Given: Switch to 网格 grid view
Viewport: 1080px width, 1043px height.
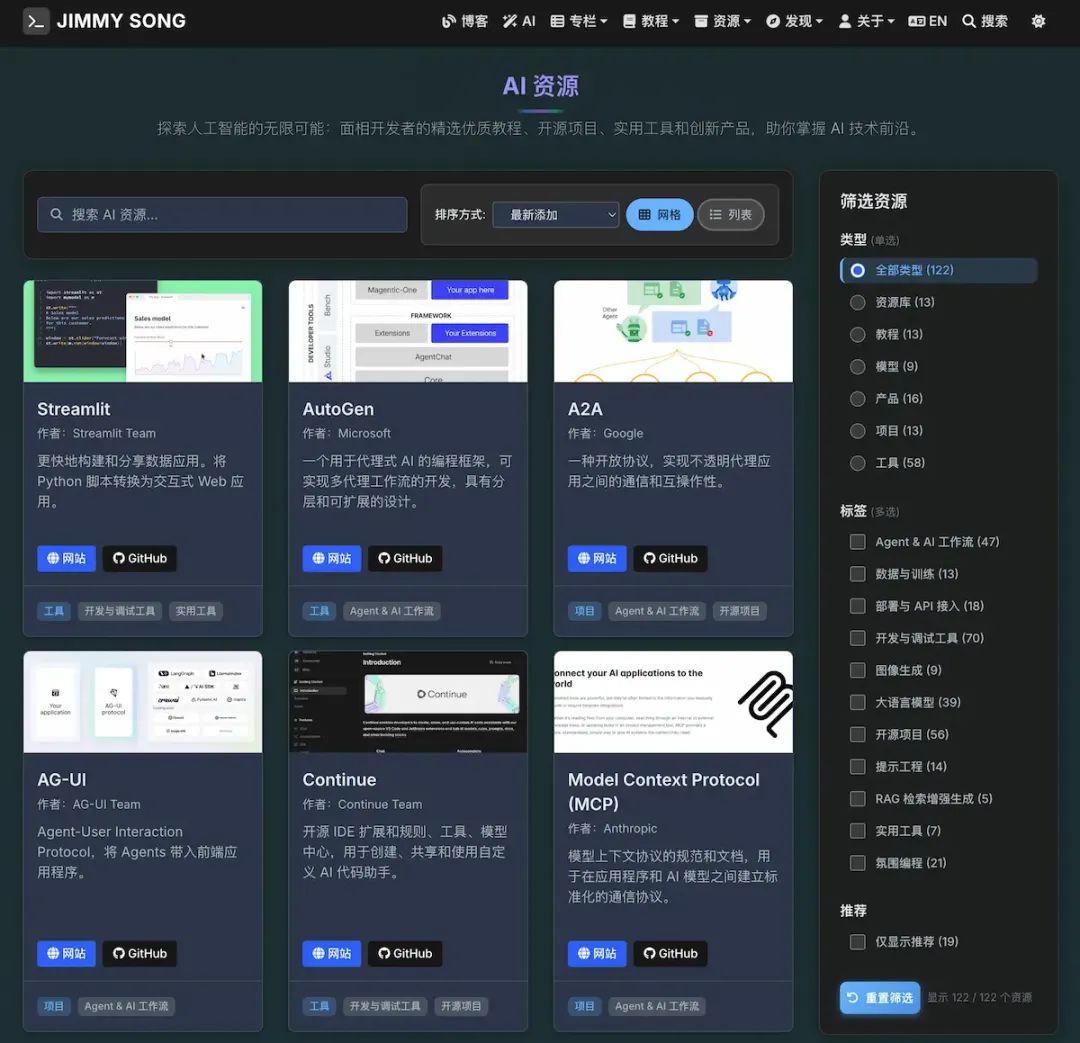Looking at the screenshot, I should 659,214.
